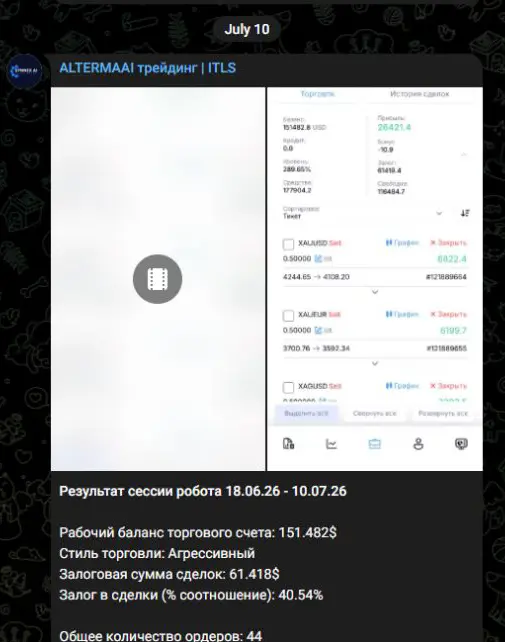505x642 pixels.
Task: Click the ticket number #121889654
Action: tap(446, 277)
